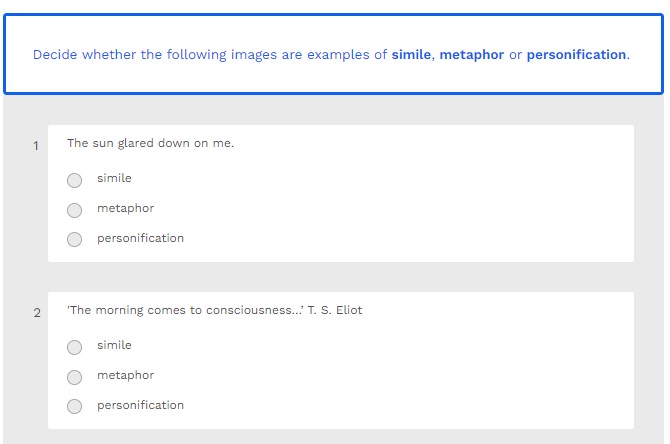
Task: Click the bold 'simile' word in the instructions
Action: click(x=410, y=55)
